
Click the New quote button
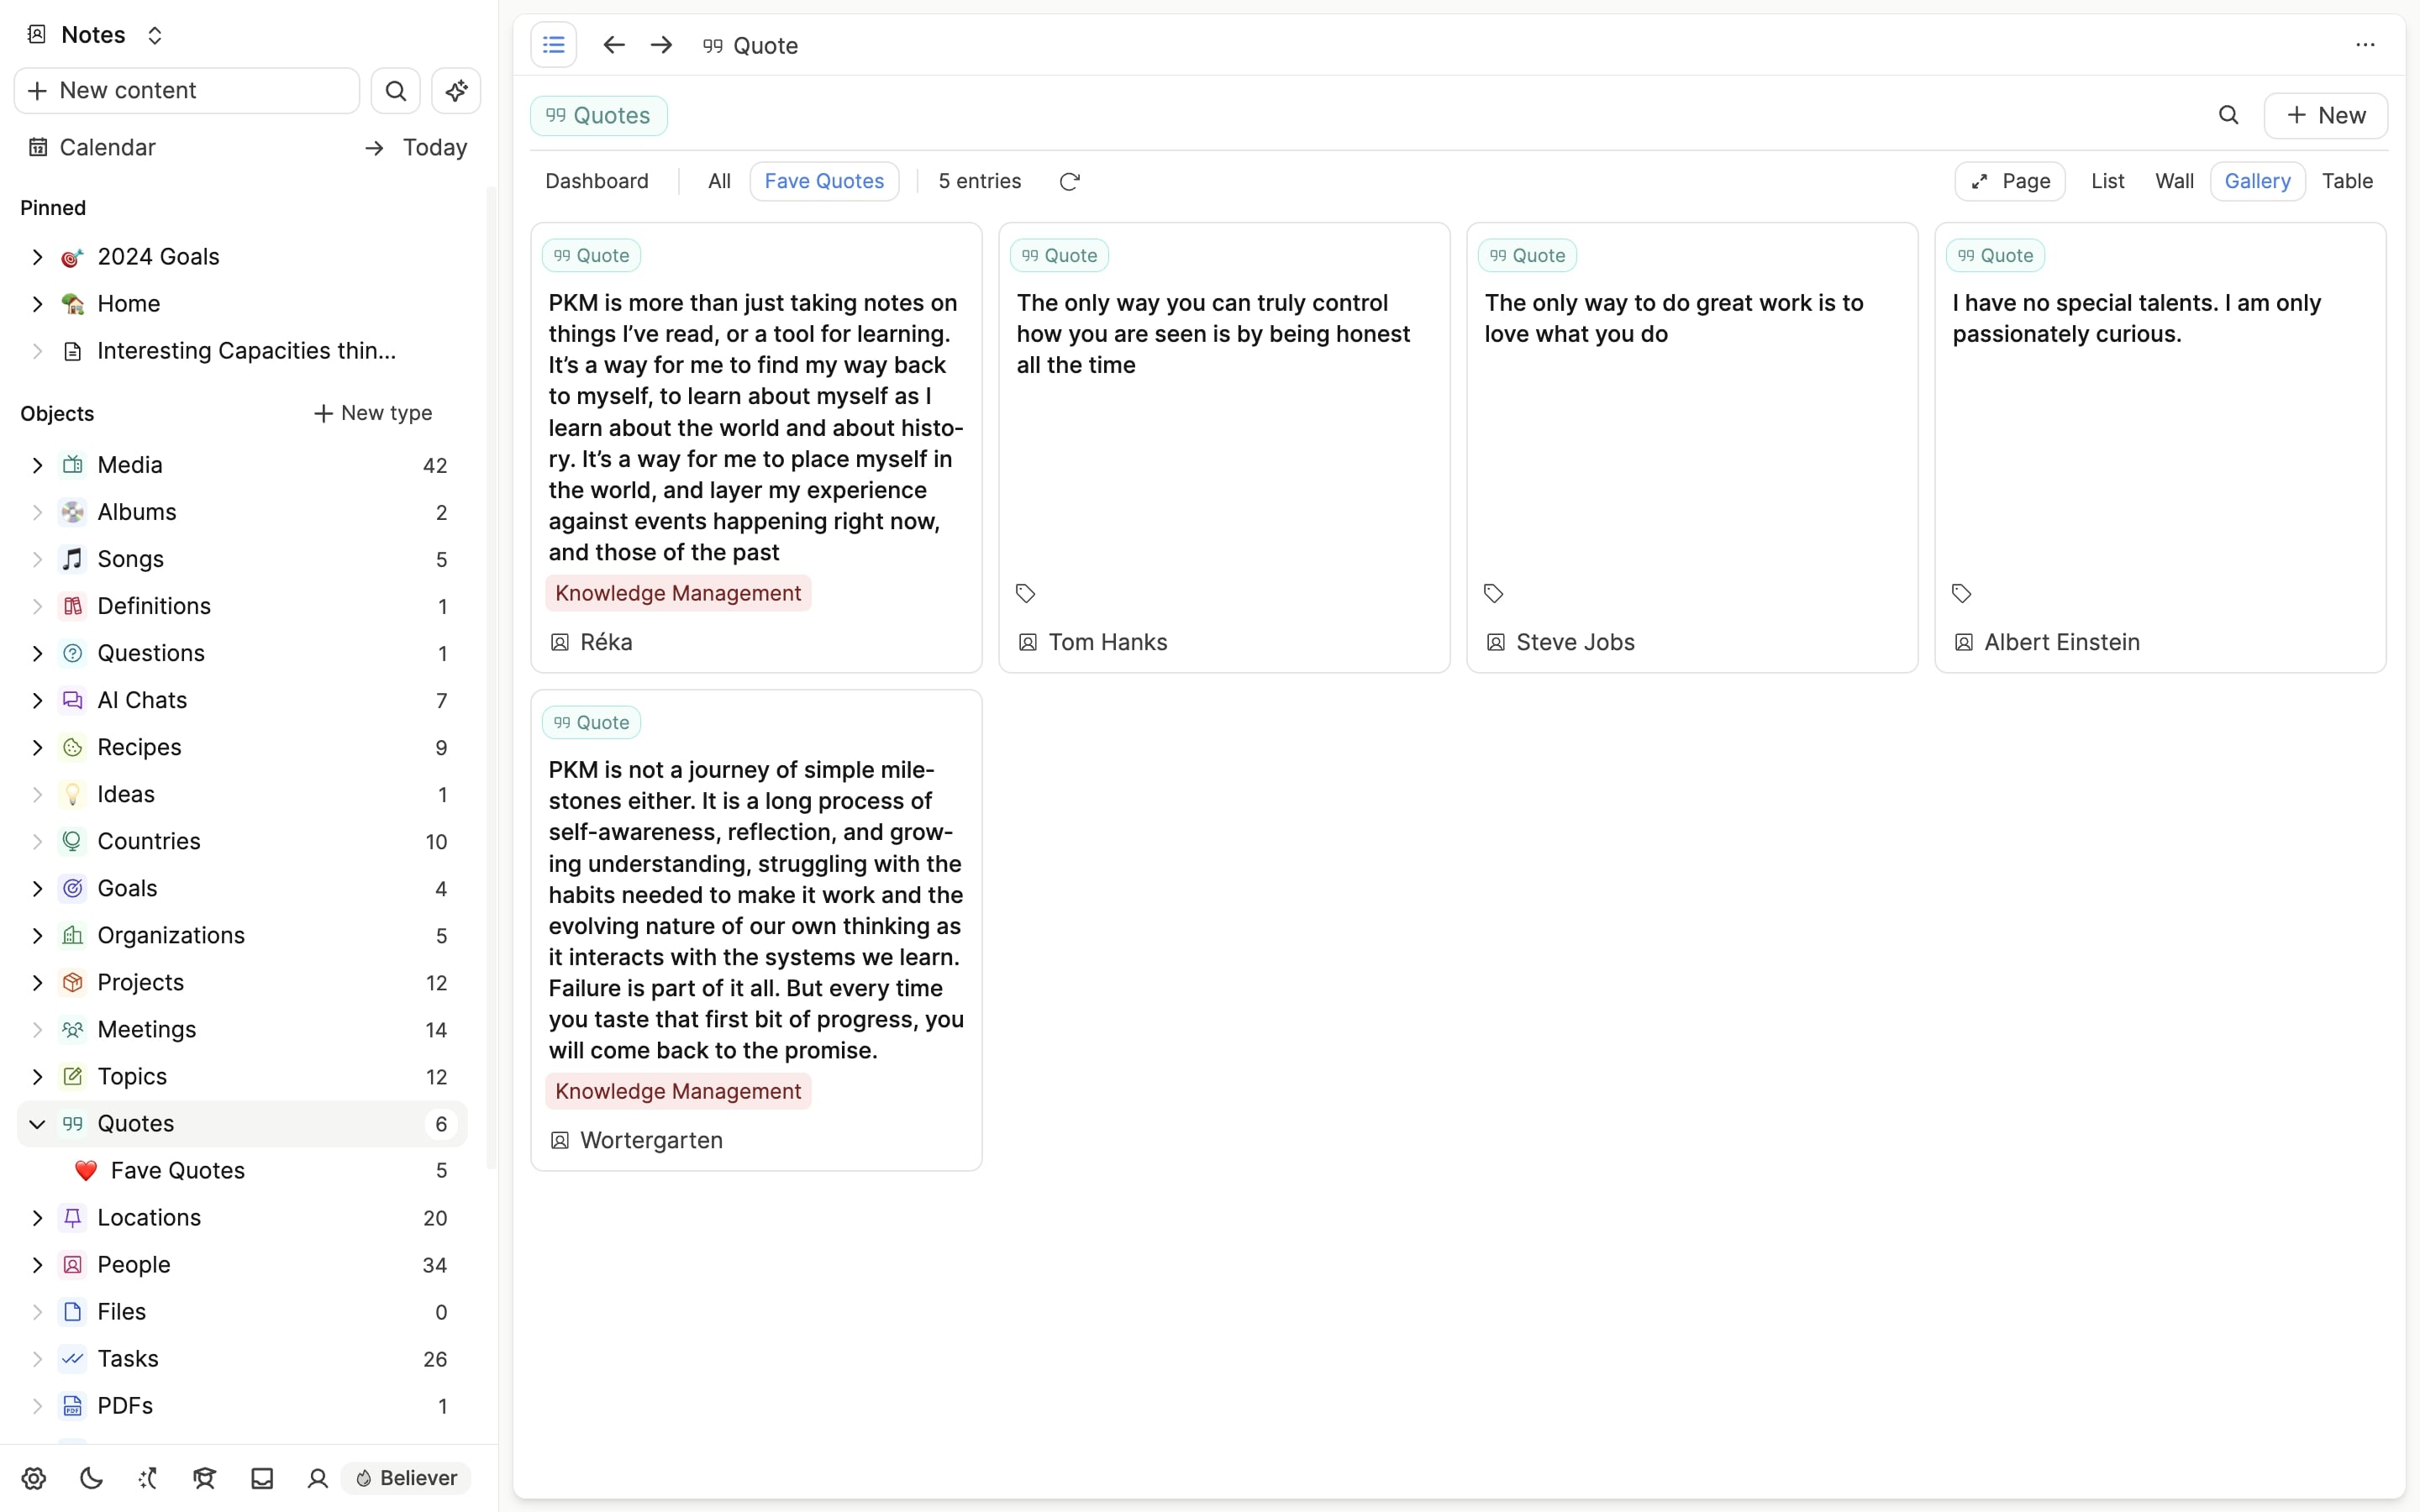[x=2326, y=115]
